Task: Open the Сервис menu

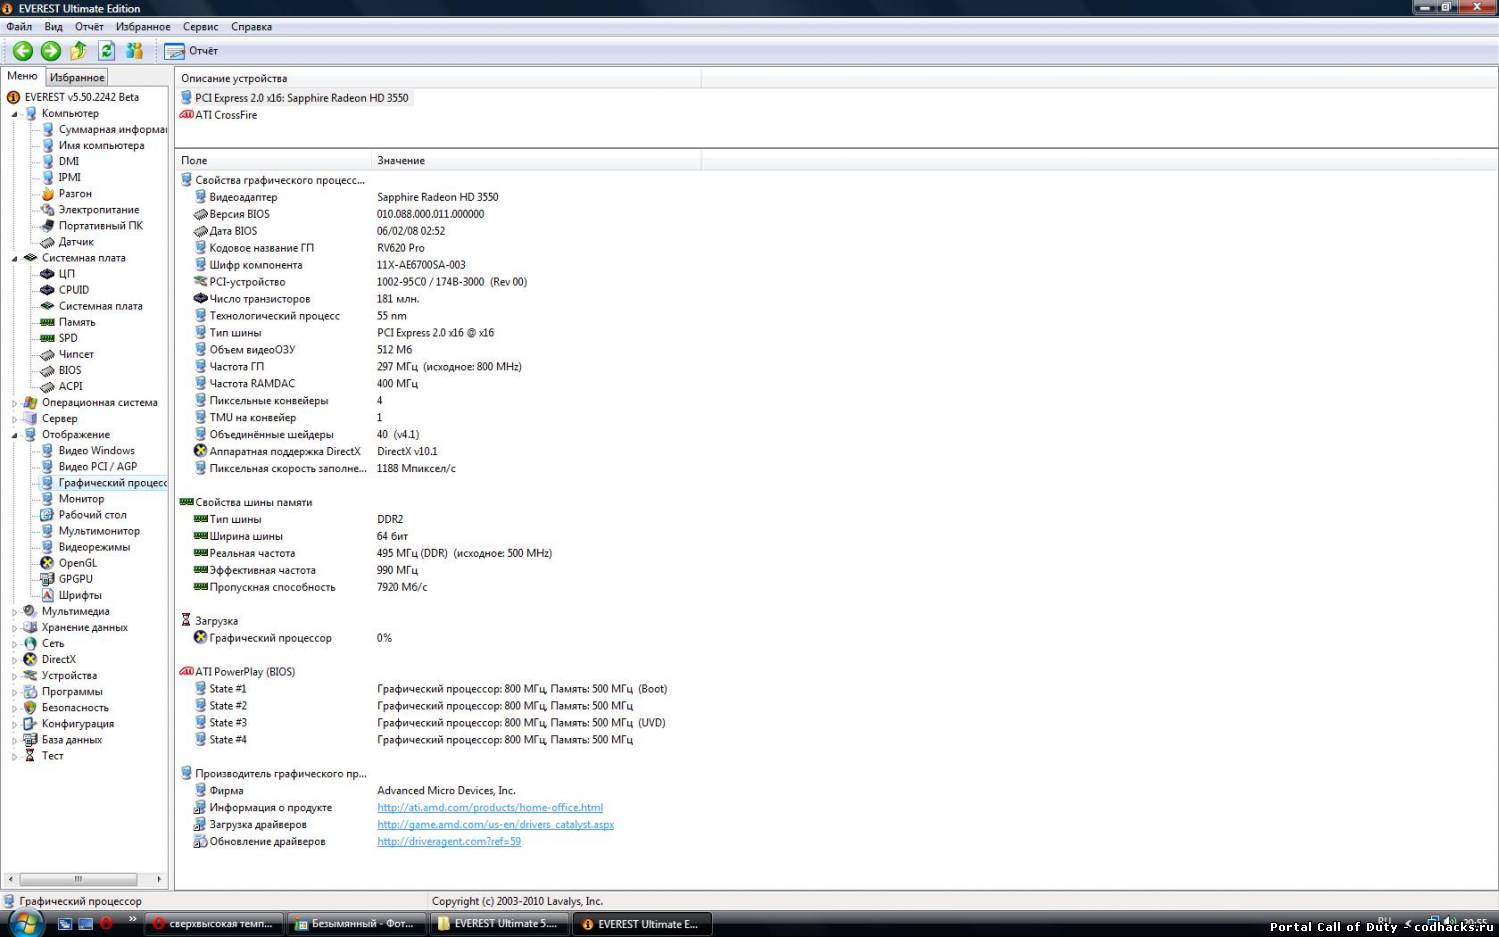Action: 200,27
